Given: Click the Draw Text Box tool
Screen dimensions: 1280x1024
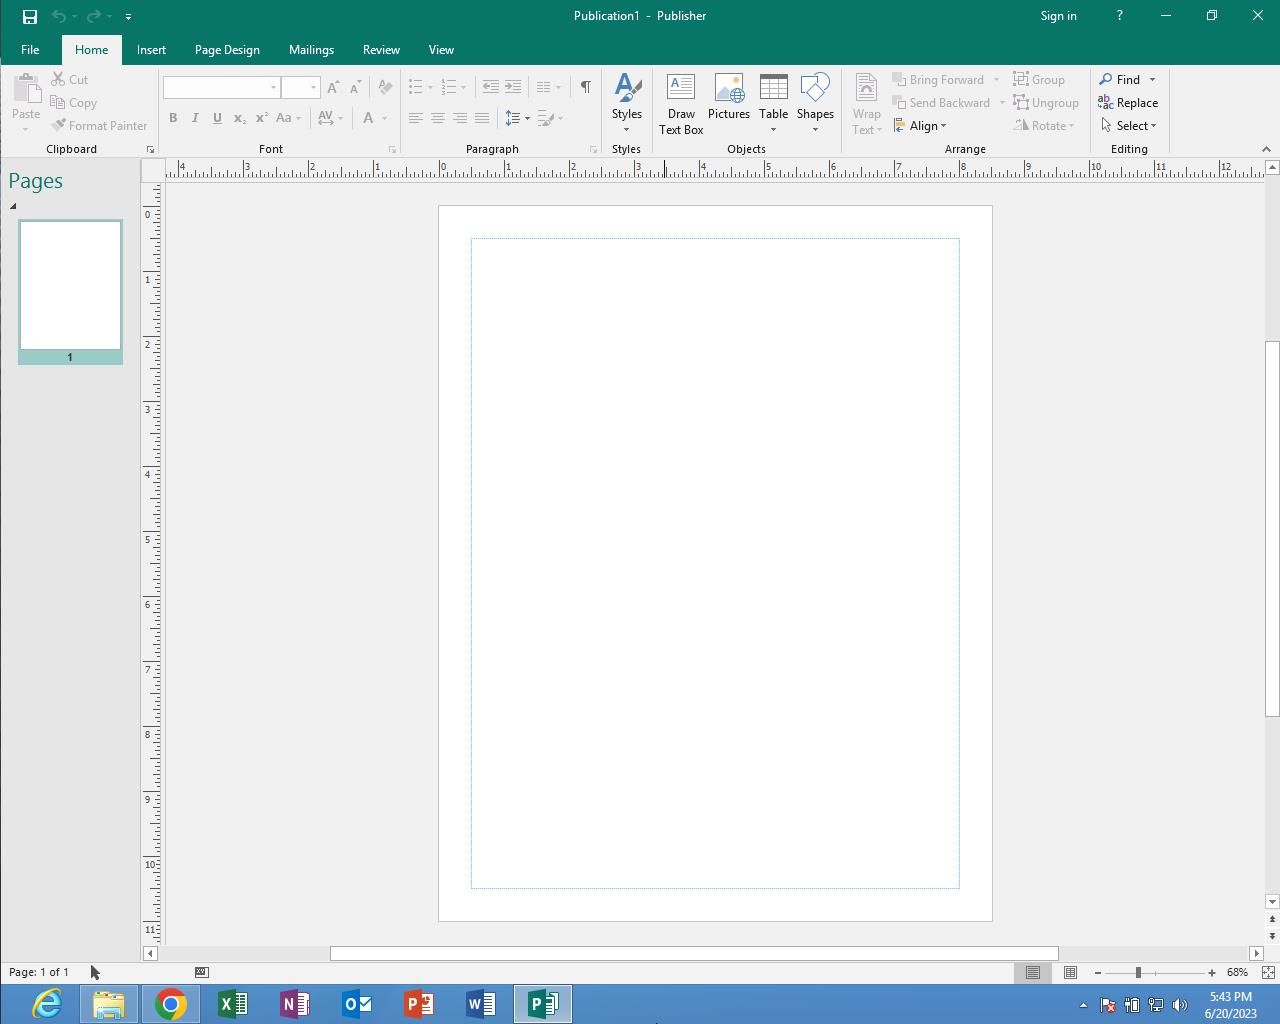Looking at the screenshot, I should pos(681,103).
